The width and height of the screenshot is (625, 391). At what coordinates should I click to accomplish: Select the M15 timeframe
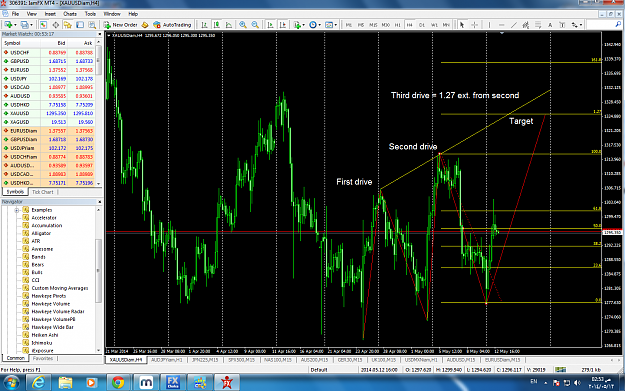(373, 25)
